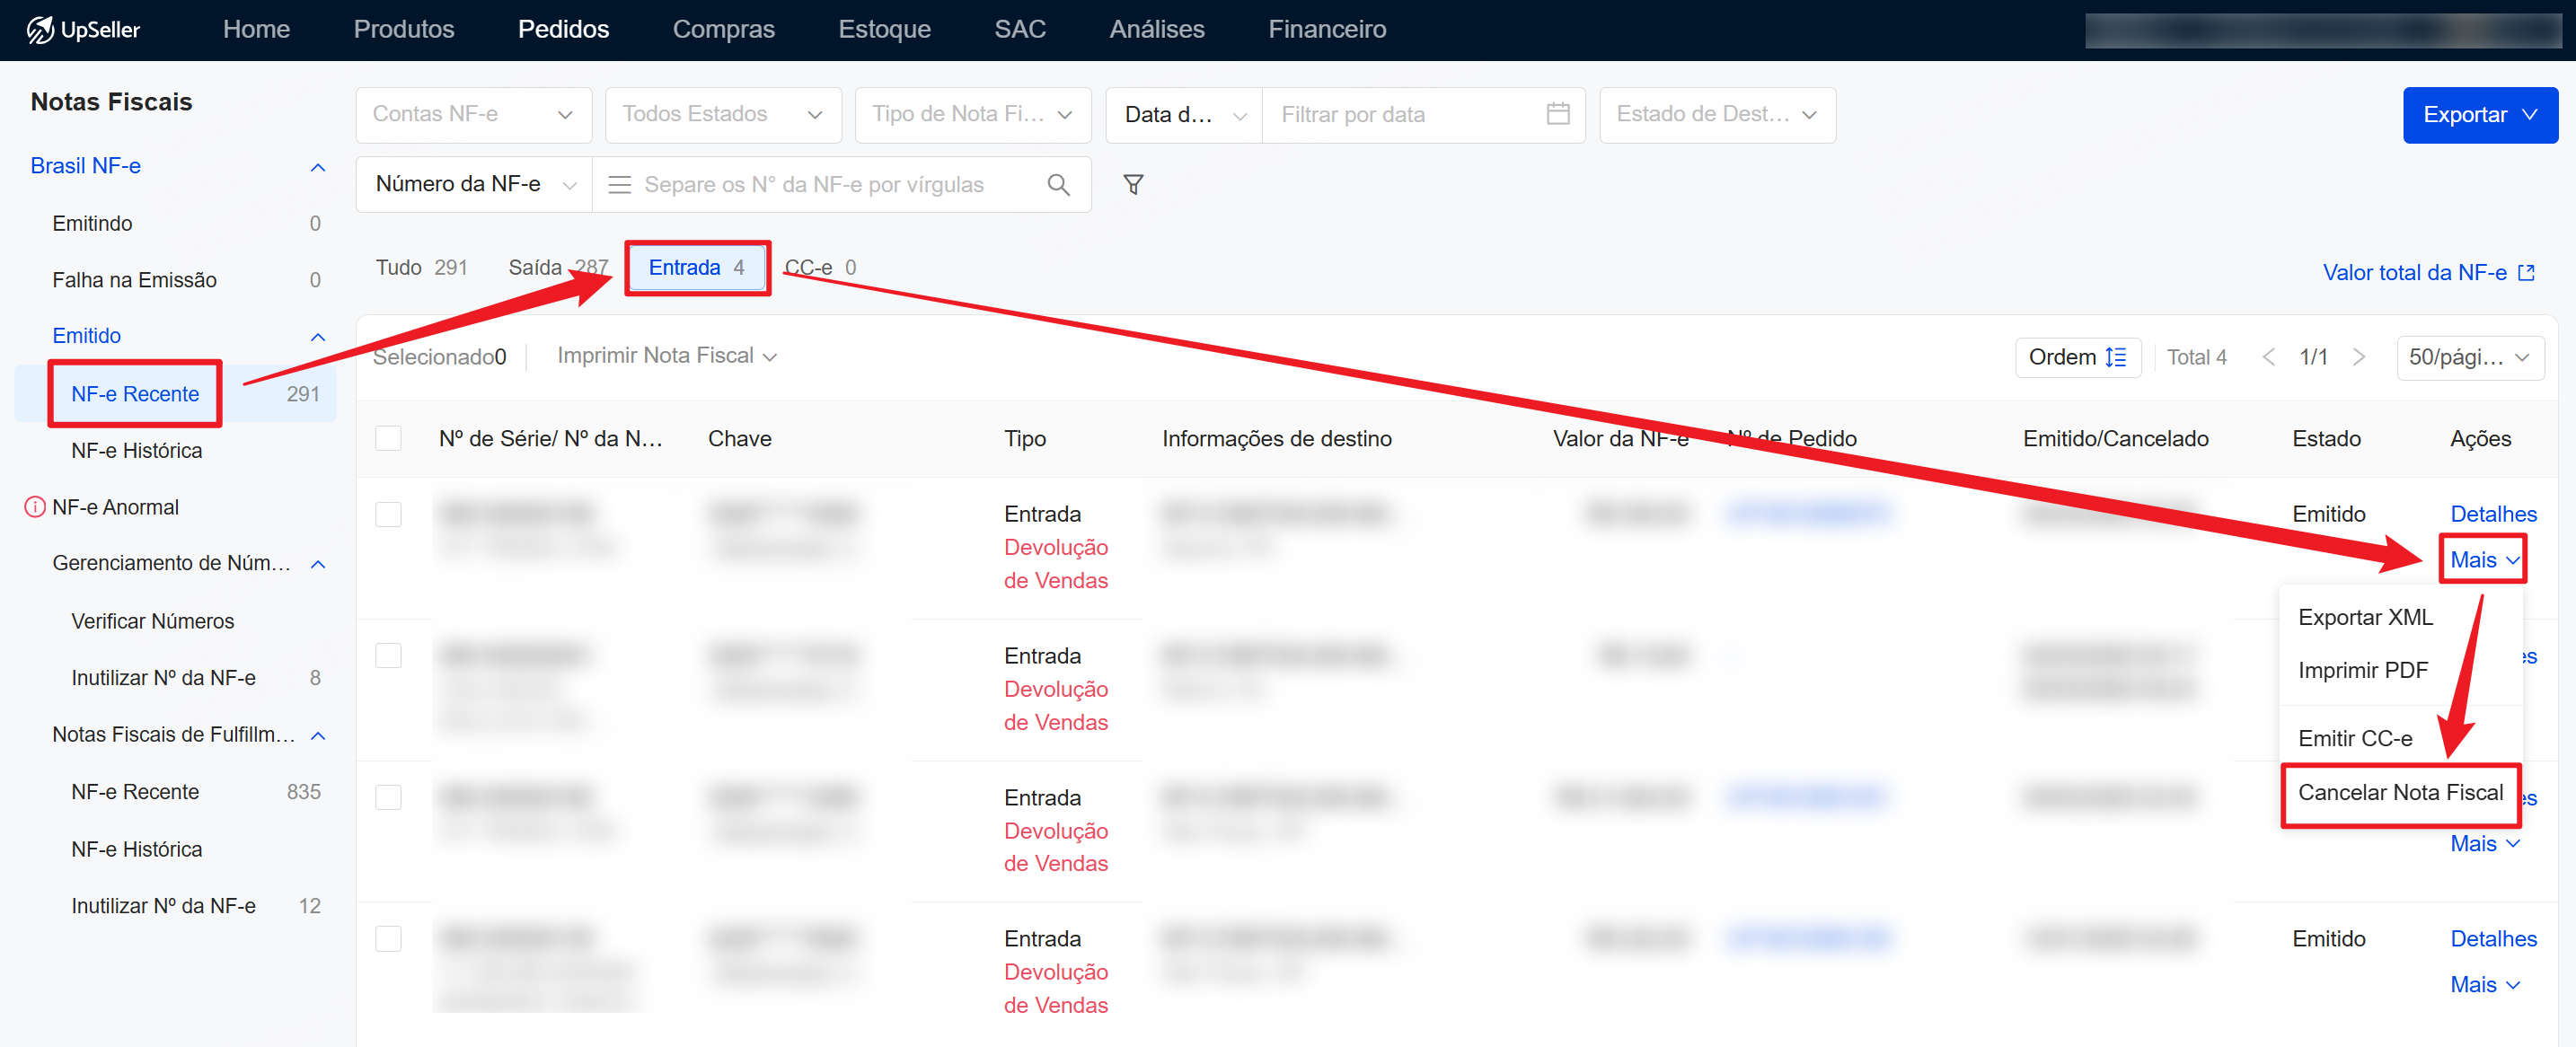Click the Ordem sort icon
Image resolution: width=2576 pixels, height=1047 pixels.
coord(2116,358)
